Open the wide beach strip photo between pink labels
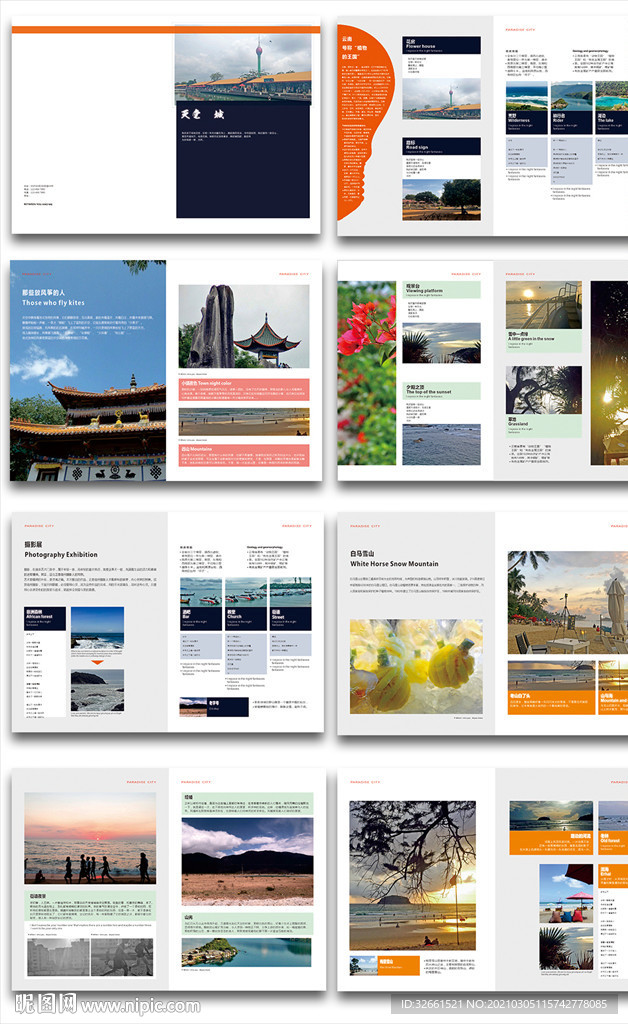 point(243,423)
